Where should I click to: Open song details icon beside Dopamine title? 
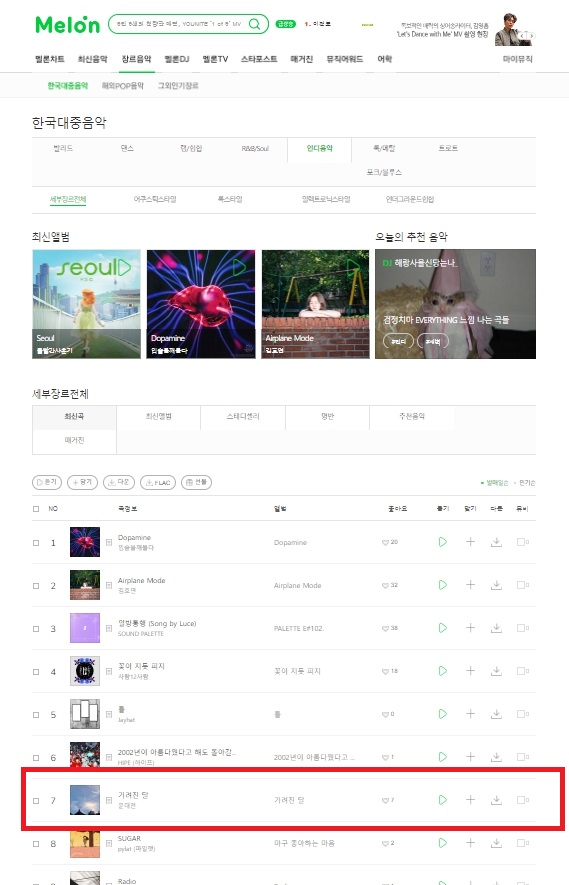click(x=109, y=542)
